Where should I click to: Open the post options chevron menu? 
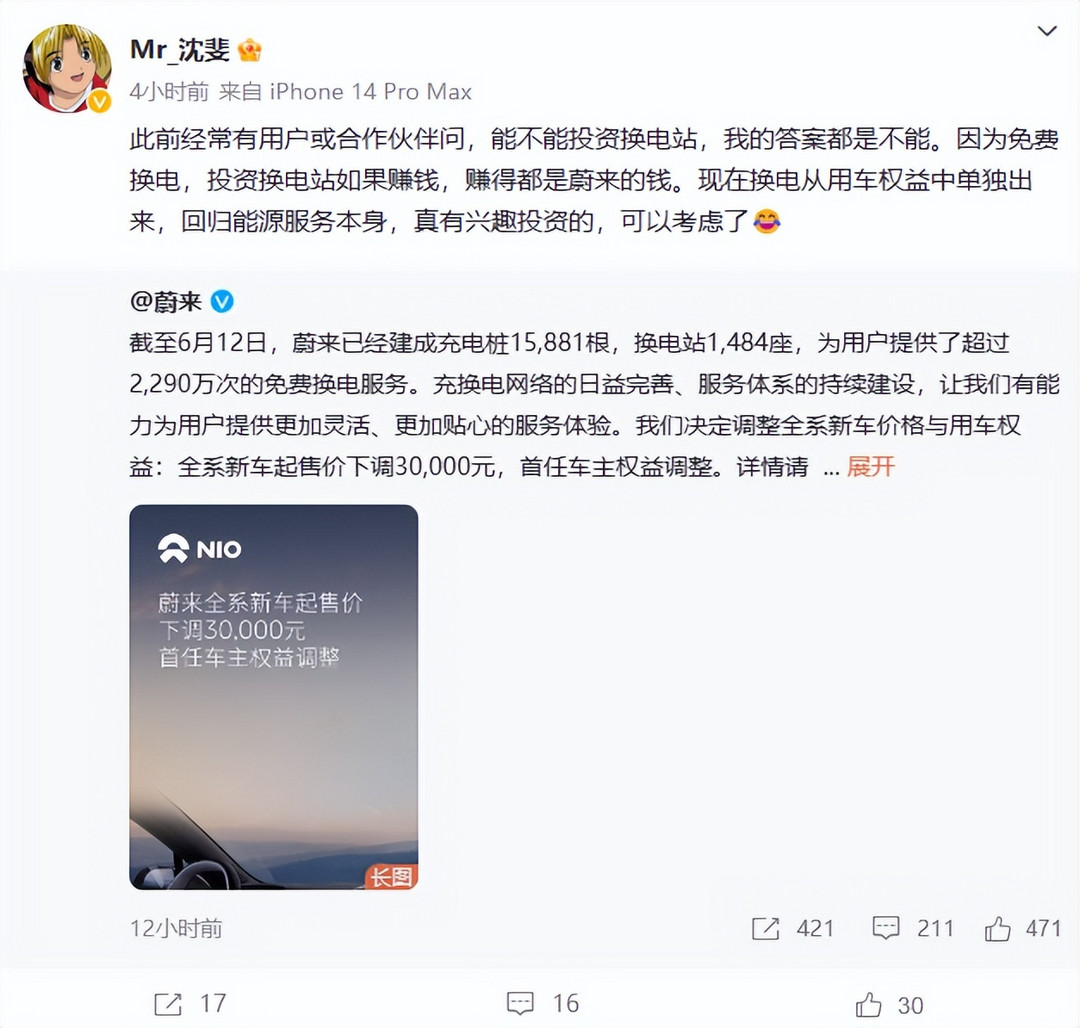[1047, 31]
